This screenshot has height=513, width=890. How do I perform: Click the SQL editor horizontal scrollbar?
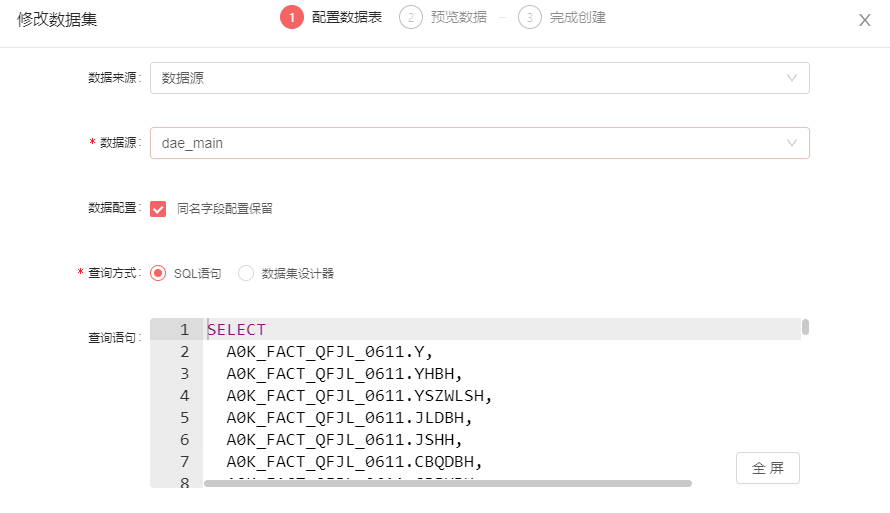[447, 483]
